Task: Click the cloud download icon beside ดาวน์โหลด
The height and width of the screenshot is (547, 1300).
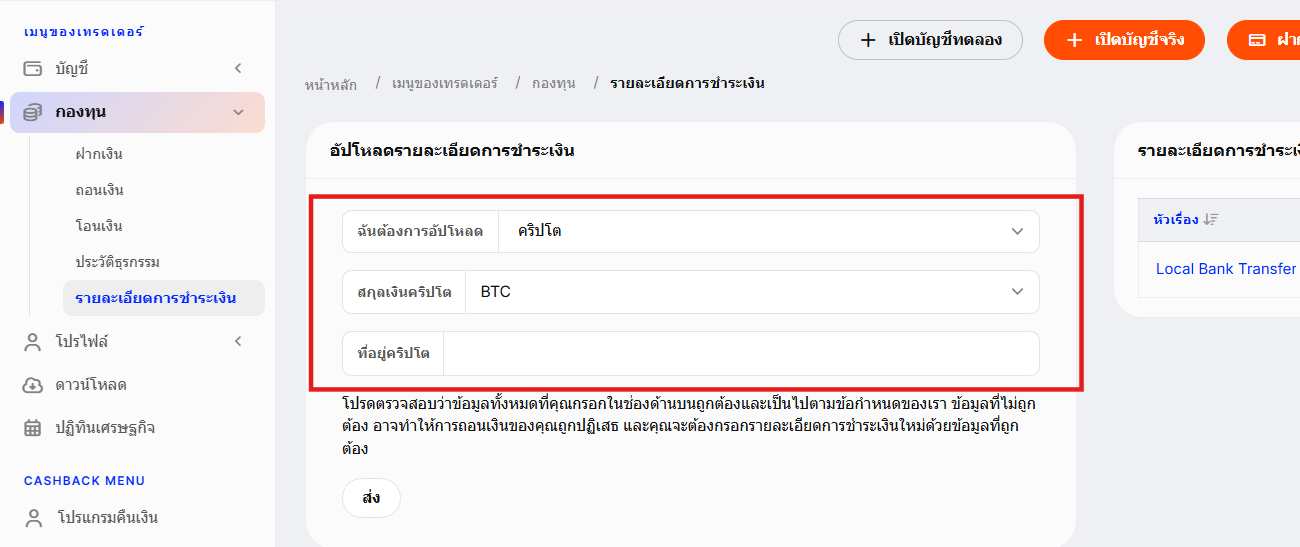Action: [33, 385]
